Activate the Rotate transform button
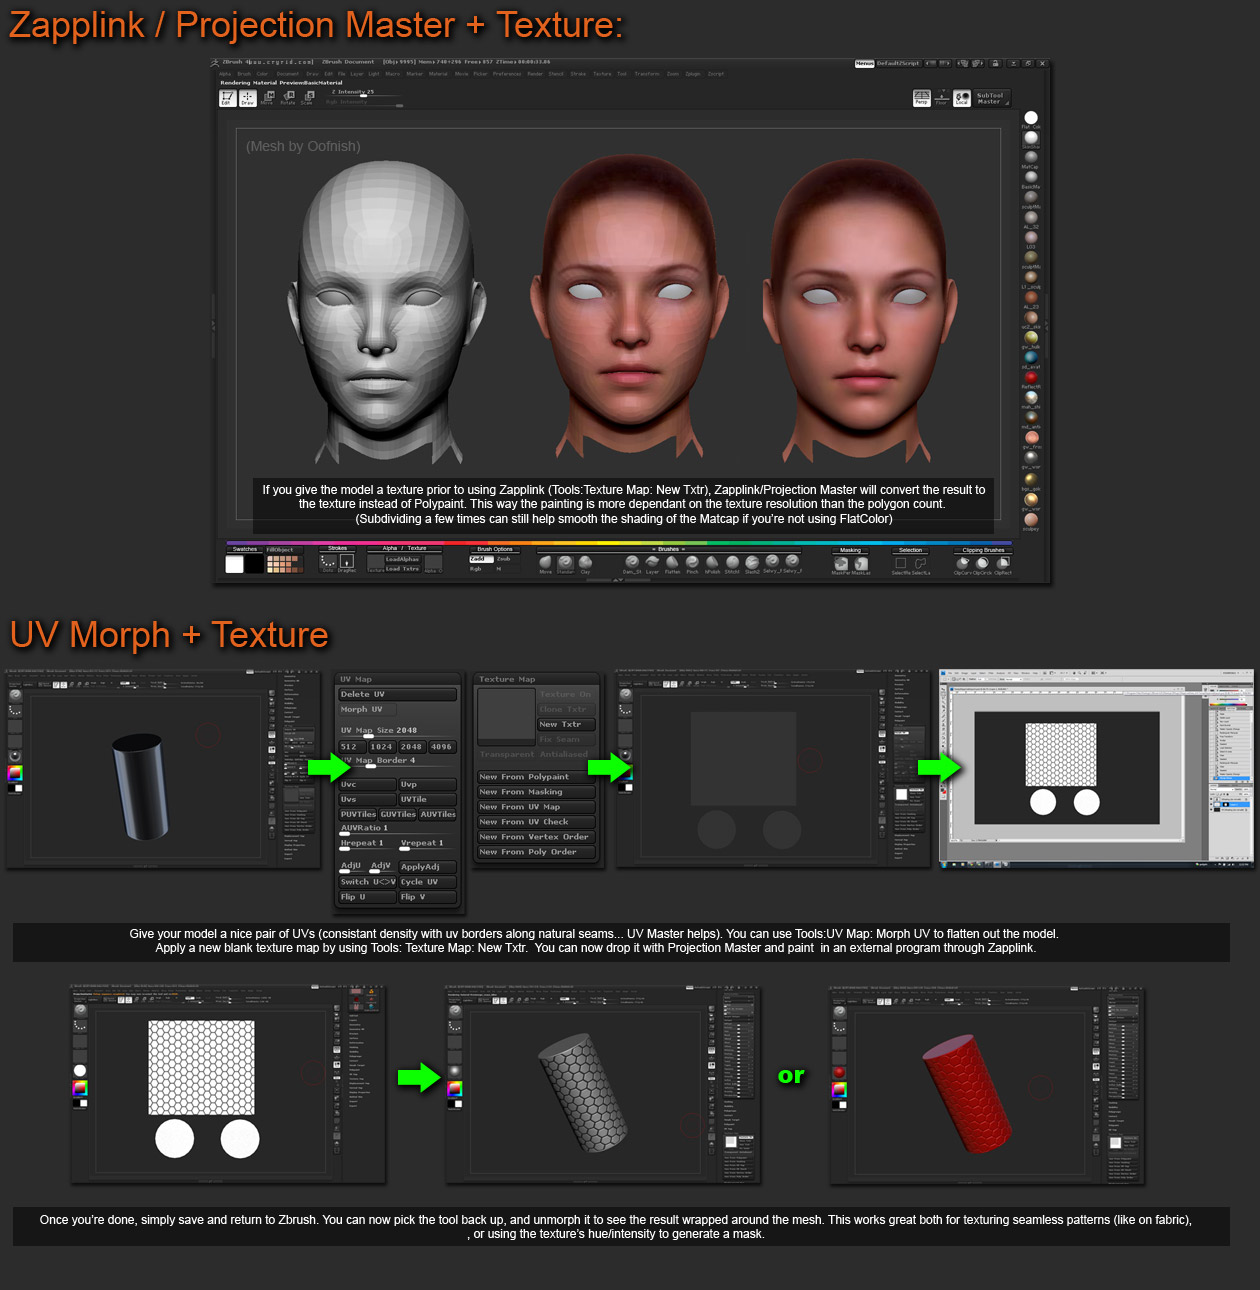The image size is (1260, 1290). [x=288, y=97]
